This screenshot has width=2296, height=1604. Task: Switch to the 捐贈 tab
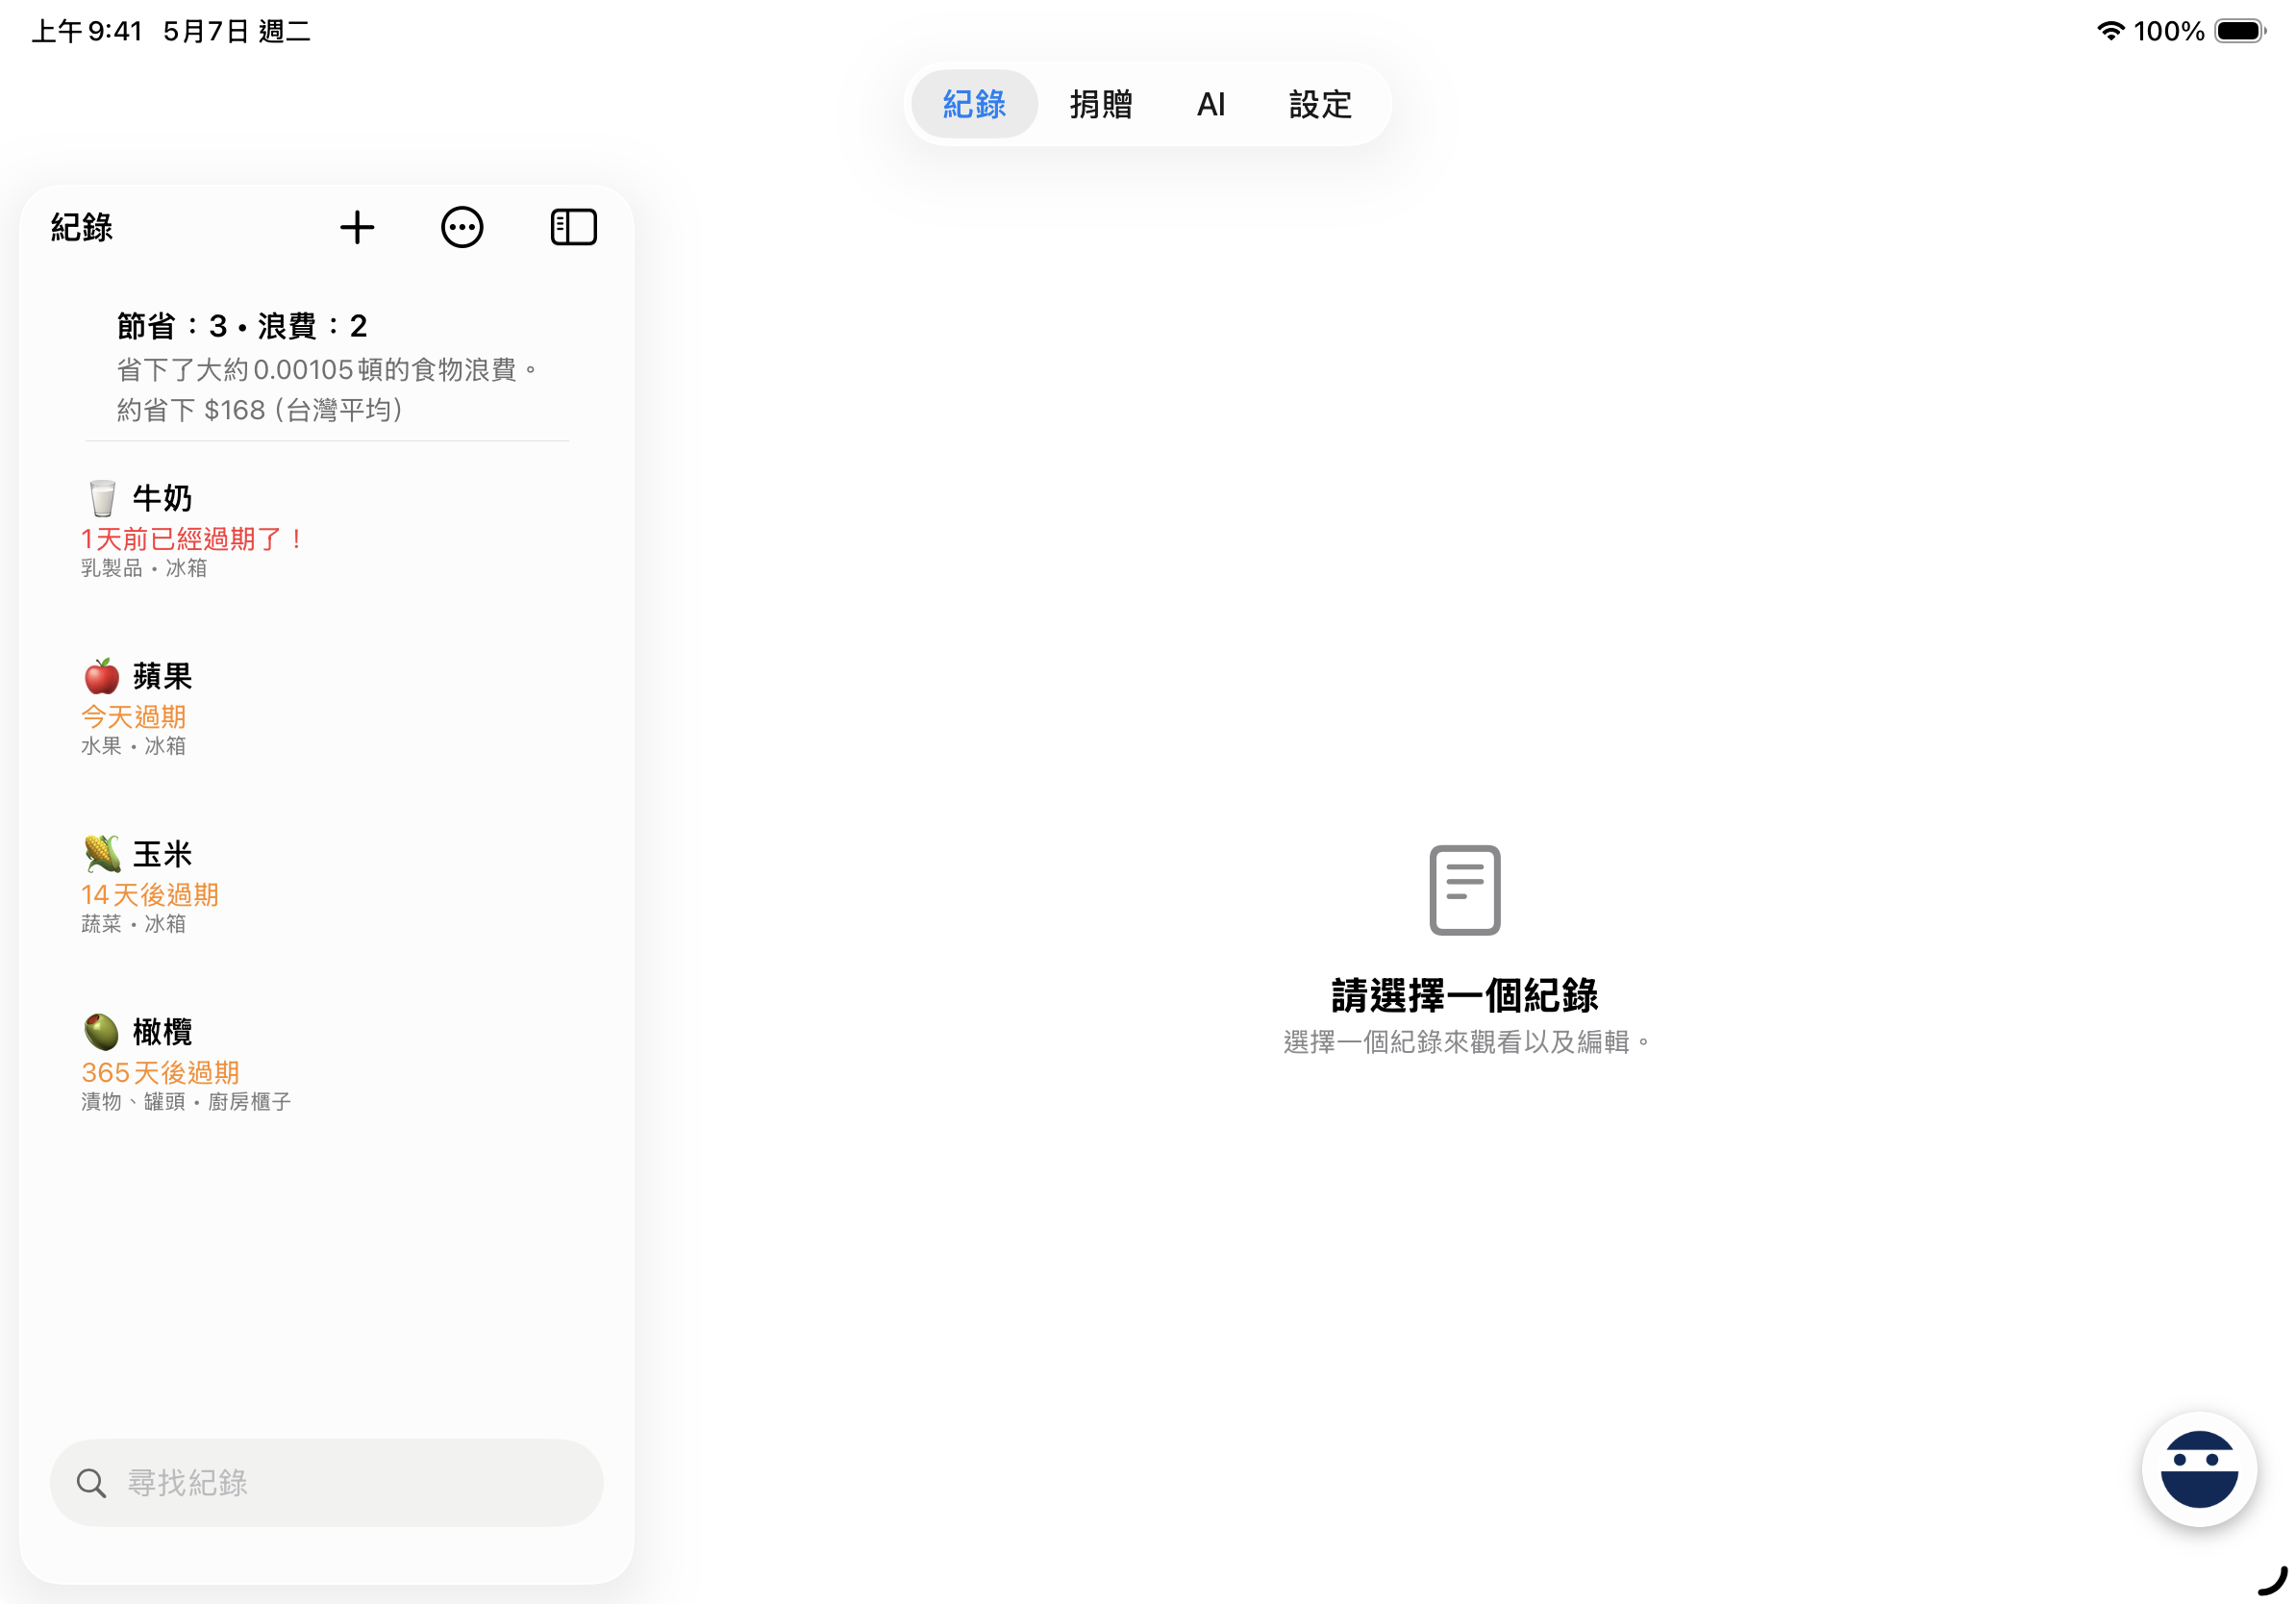click(1099, 103)
